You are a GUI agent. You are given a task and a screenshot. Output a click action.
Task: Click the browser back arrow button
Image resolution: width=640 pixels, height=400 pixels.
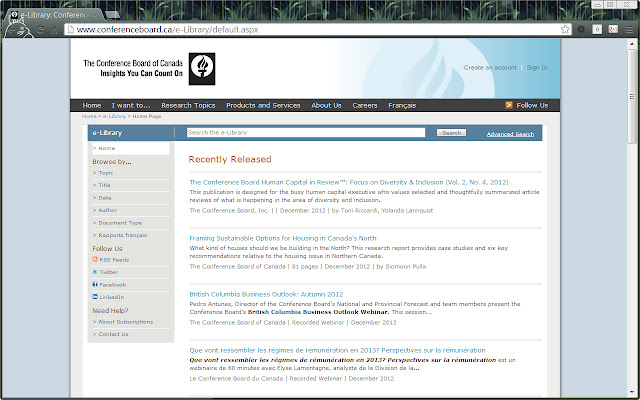(x=12, y=30)
